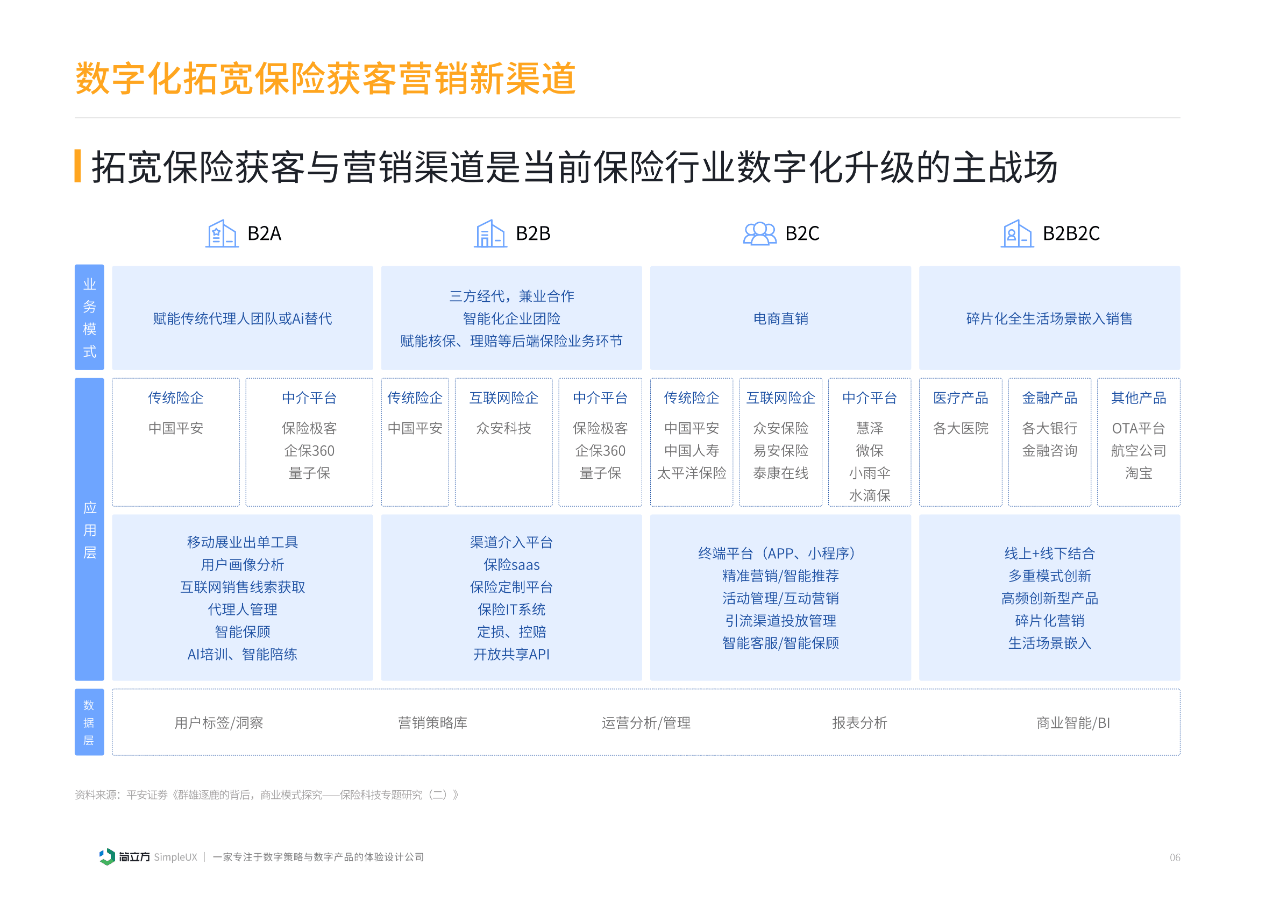Click the 资料来源 source citation line
1280x906 pixels.
(267, 795)
